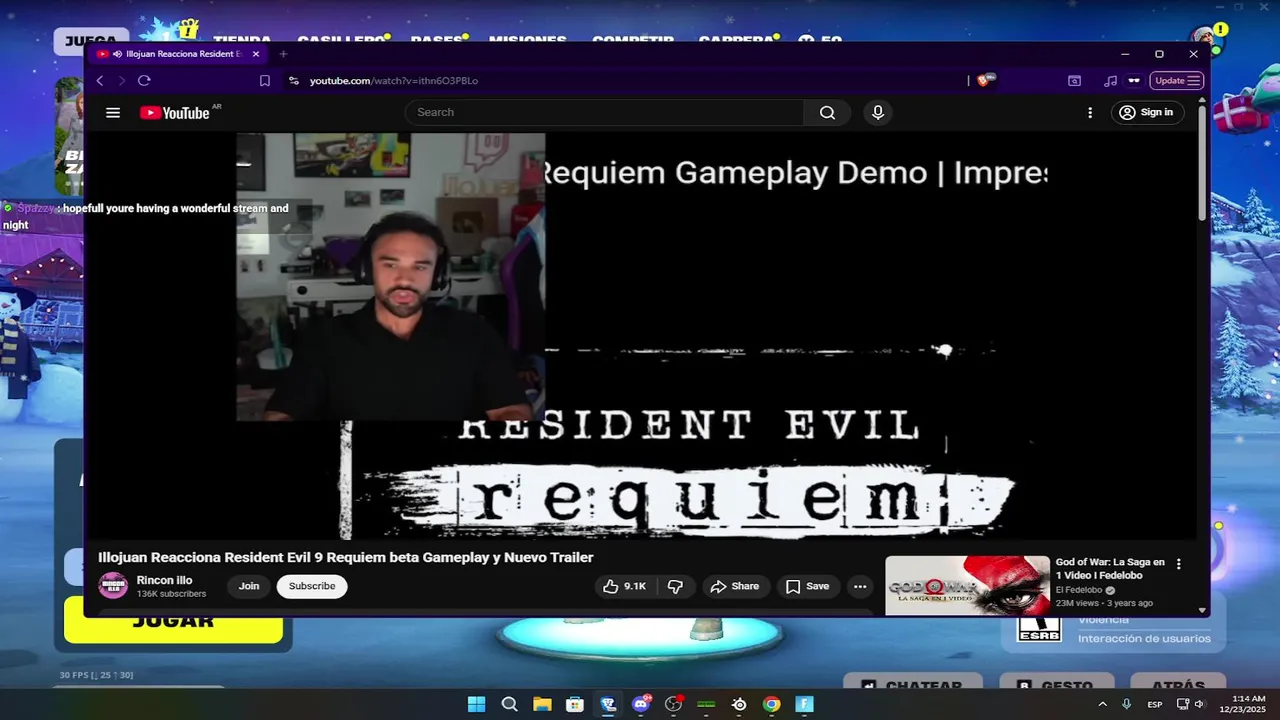Open File Explorer from the taskbar
Image resolution: width=1280 pixels, height=720 pixels.
[542, 704]
